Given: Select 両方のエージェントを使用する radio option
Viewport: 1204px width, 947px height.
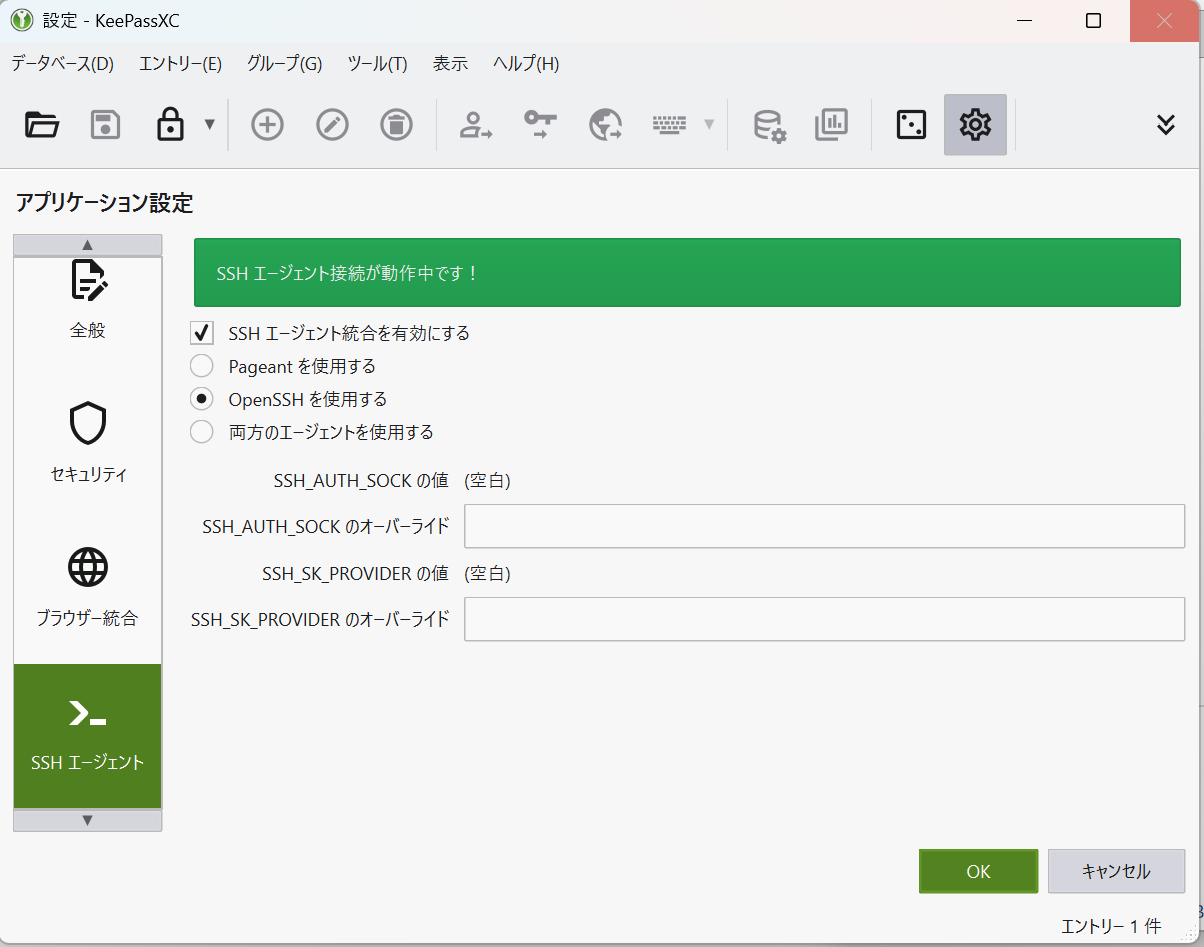Looking at the screenshot, I should tap(202, 432).
